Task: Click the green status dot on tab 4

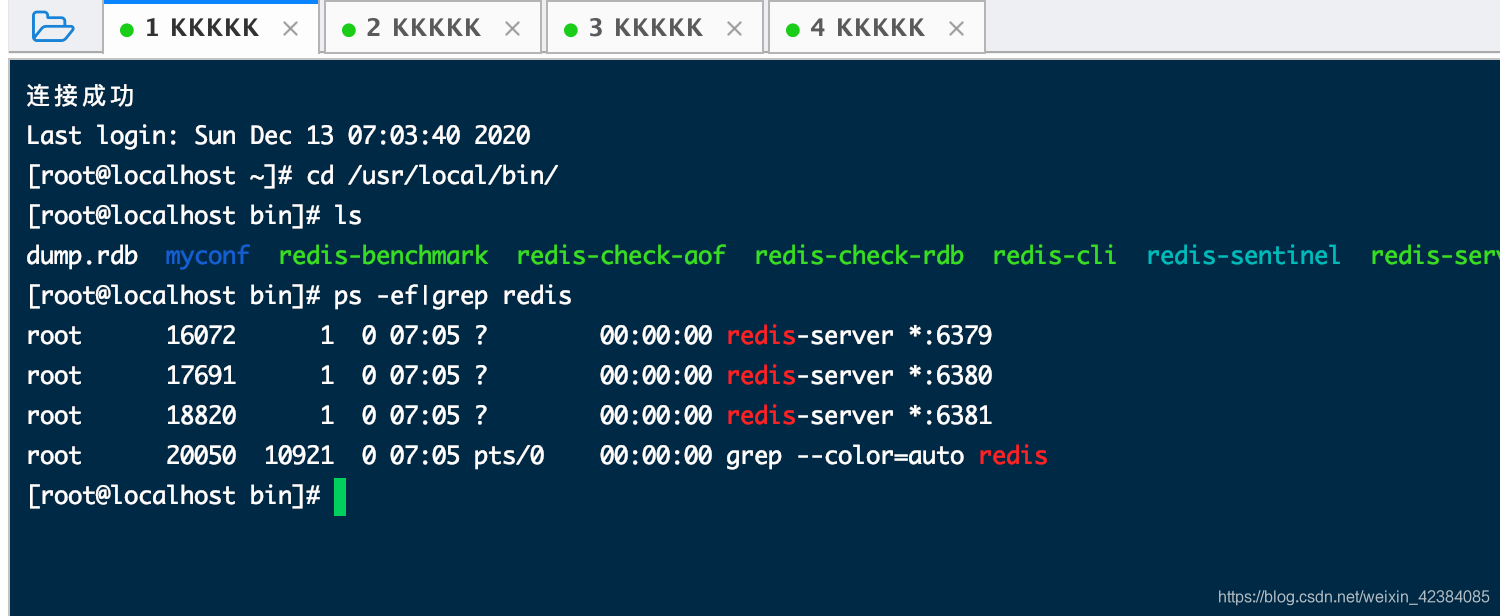Action: pos(793,30)
